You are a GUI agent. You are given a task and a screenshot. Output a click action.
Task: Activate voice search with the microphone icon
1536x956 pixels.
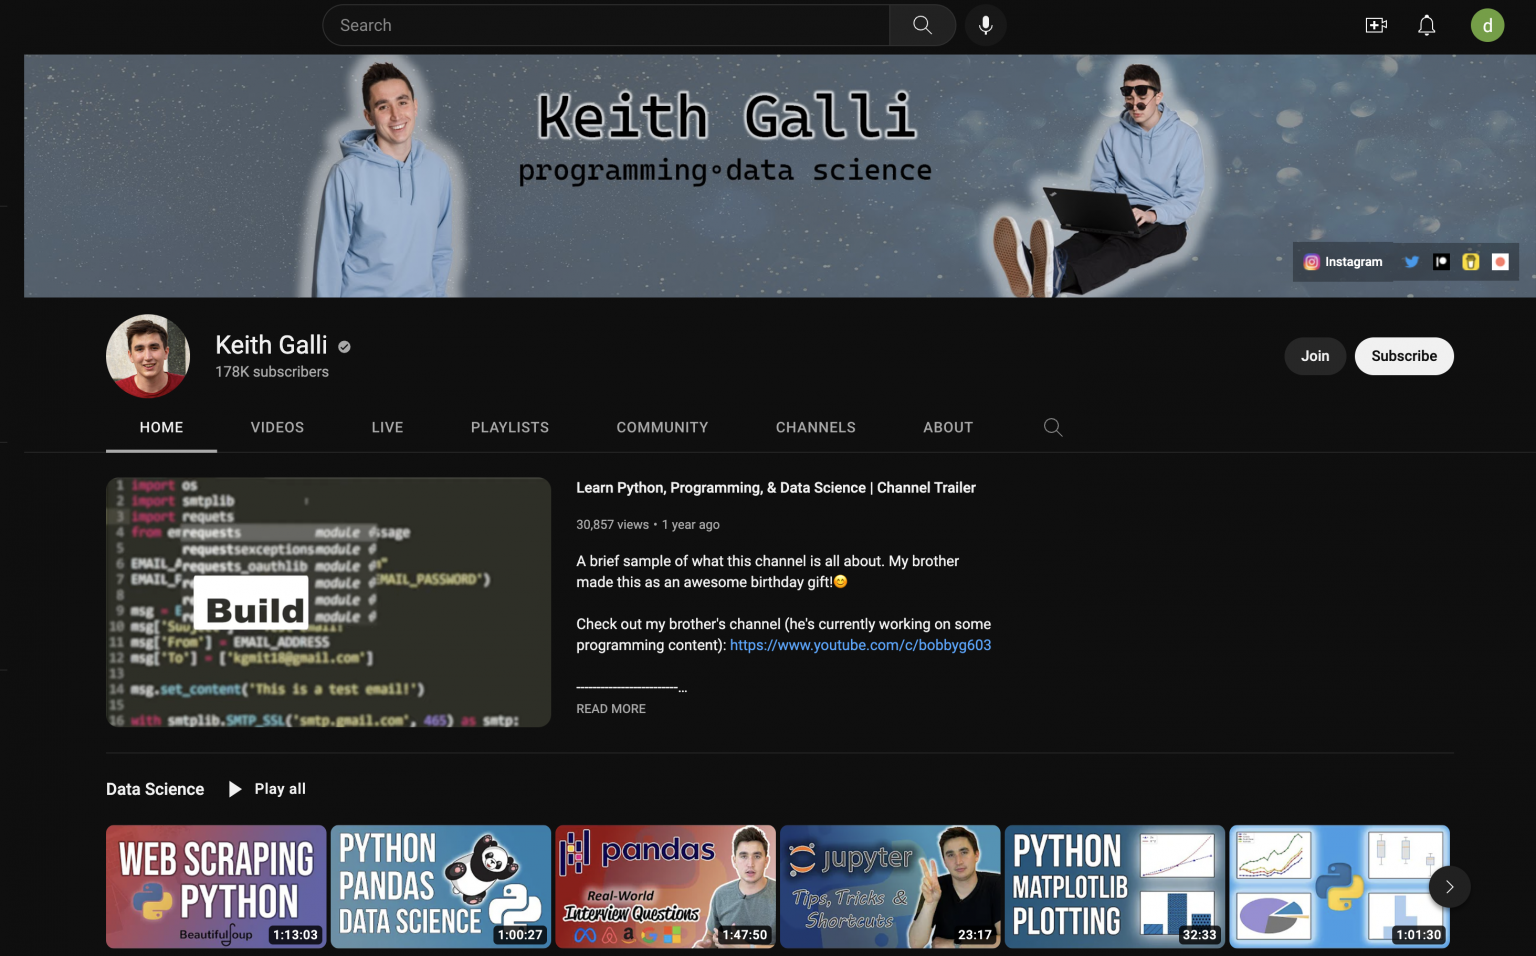[985, 25]
